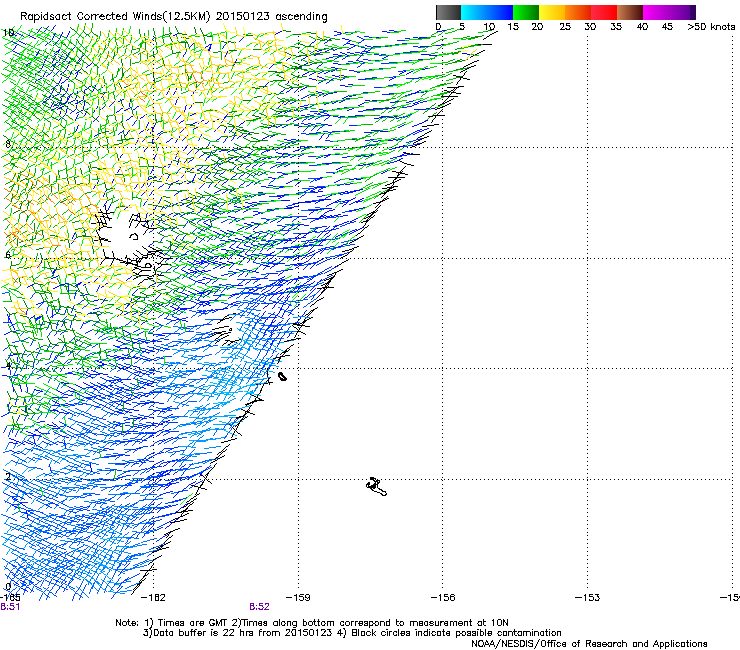Click the 'NOAA/NESDIS/Office of Research and Applications' credit

click(x=589, y=644)
